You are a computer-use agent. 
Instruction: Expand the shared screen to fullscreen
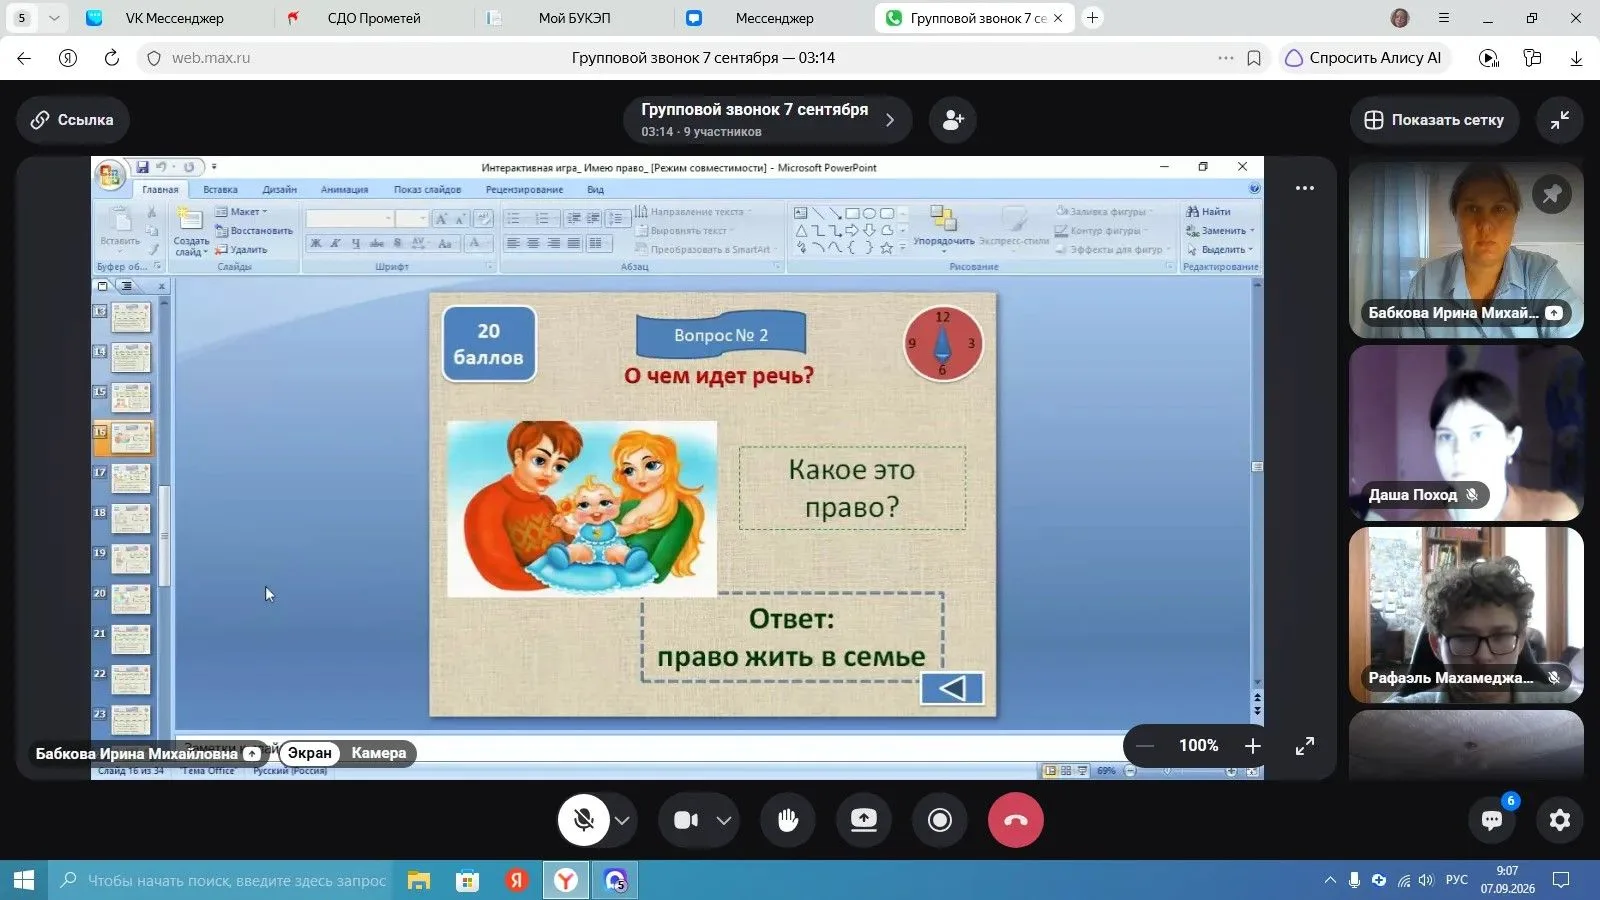1305,746
